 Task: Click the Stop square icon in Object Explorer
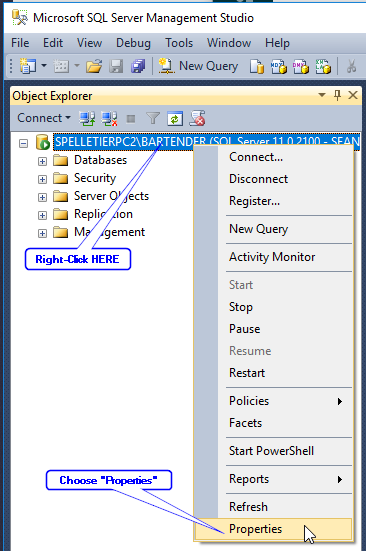(131, 119)
